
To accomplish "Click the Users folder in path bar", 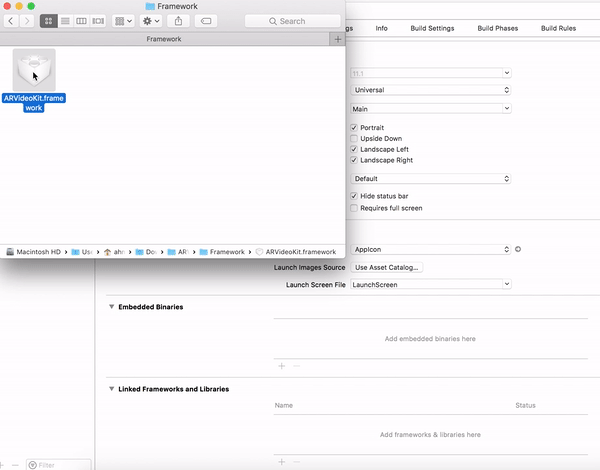I will click(x=82, y=252).
